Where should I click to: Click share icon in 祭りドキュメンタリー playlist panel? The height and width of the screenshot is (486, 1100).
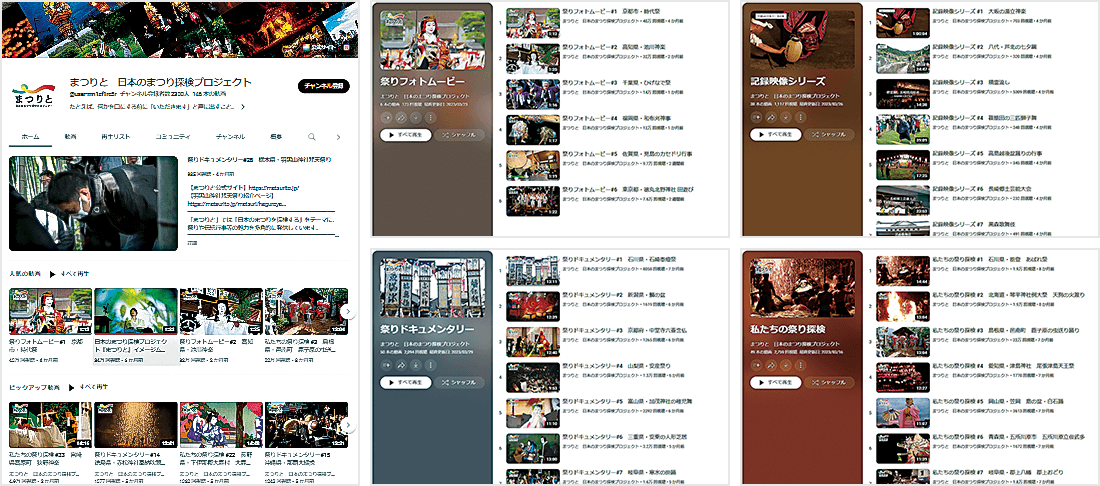[x=401, y=366]
